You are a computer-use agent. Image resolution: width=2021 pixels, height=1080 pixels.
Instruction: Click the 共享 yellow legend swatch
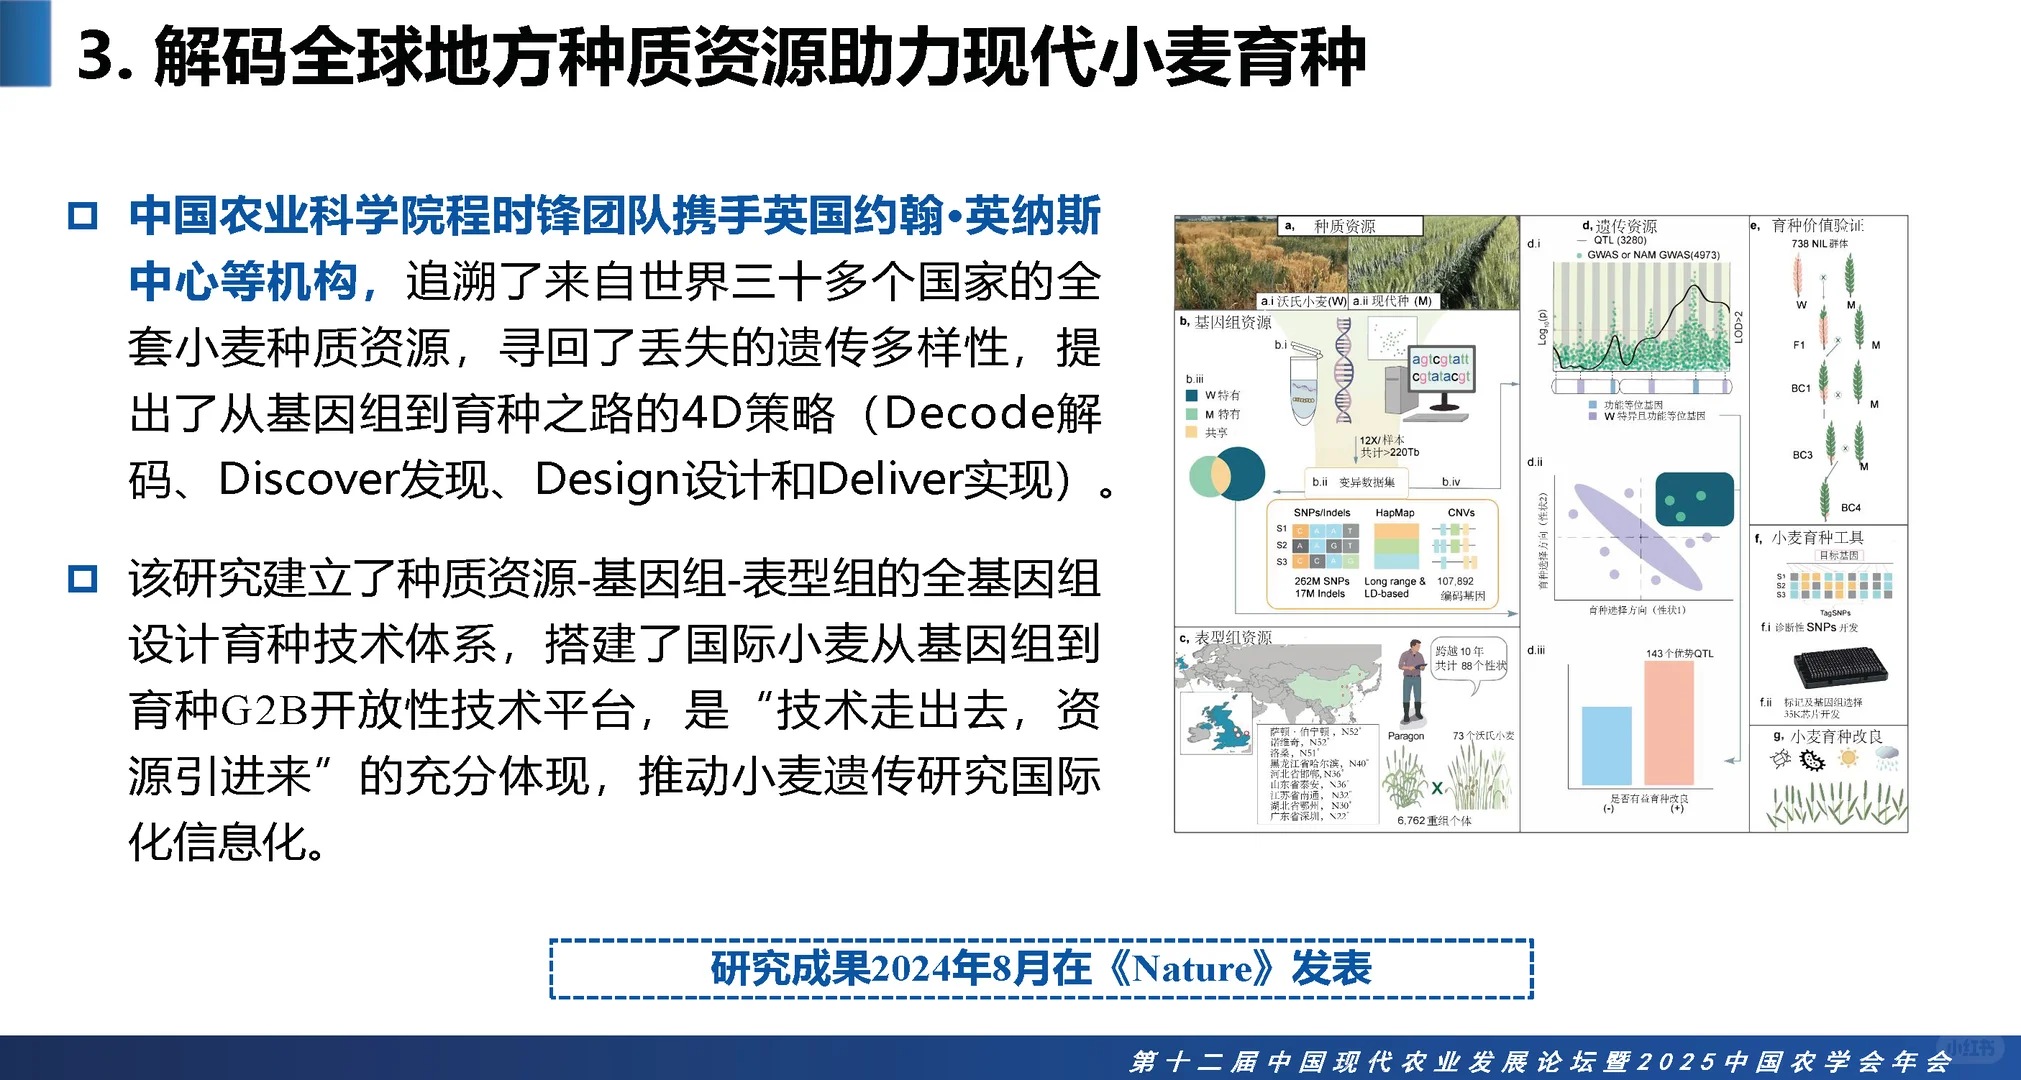click(1191, 432)
